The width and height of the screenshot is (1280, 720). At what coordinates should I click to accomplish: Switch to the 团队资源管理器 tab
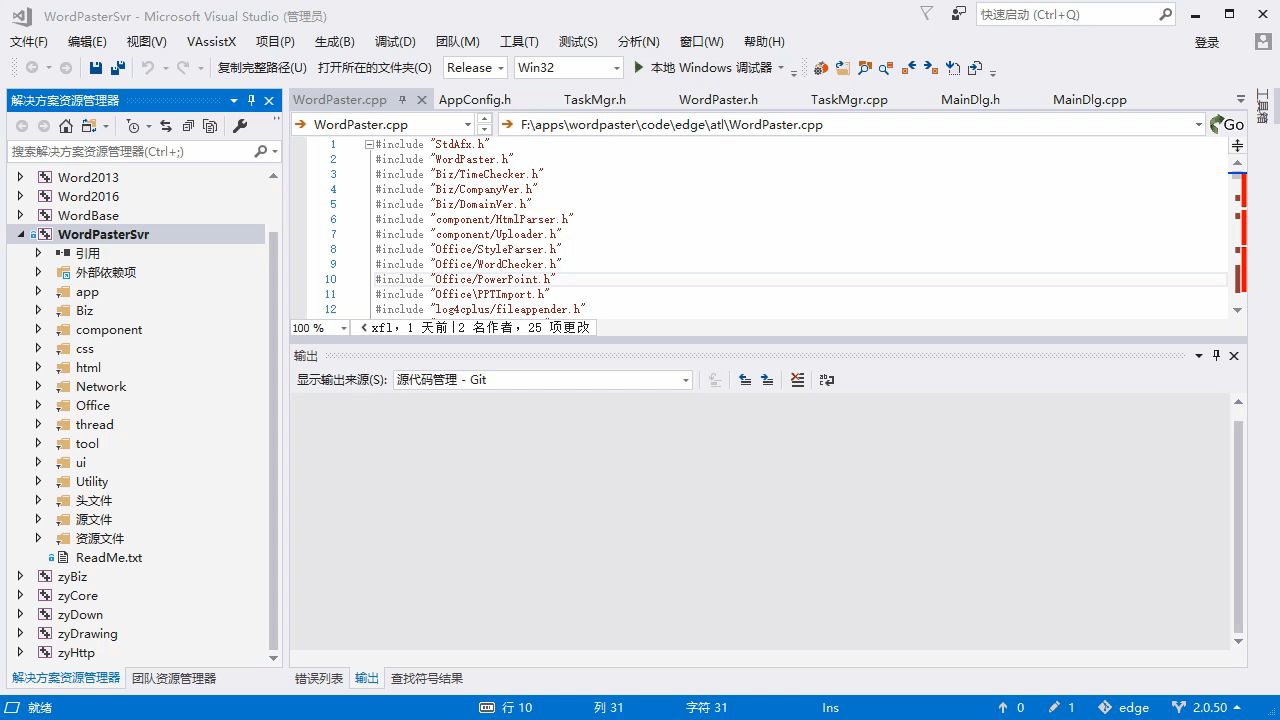[x=174, y=678]
